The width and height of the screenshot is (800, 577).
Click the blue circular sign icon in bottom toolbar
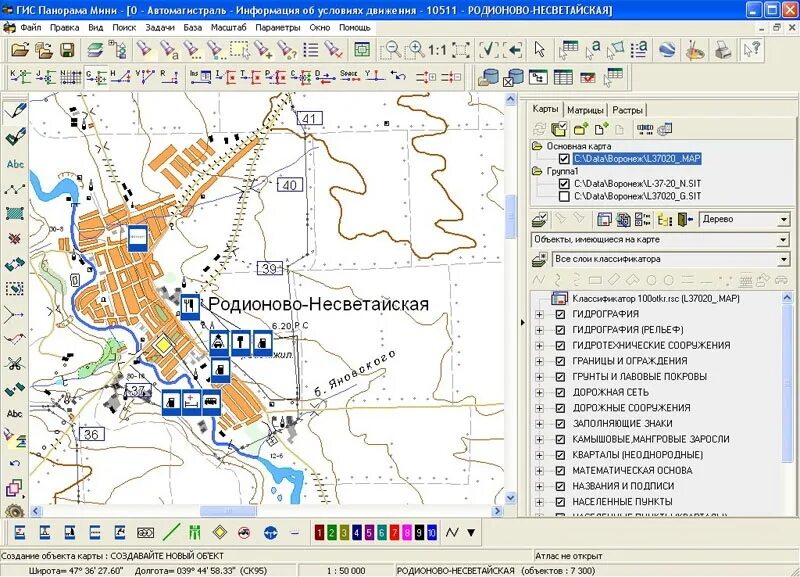click(x=270, y=533)
